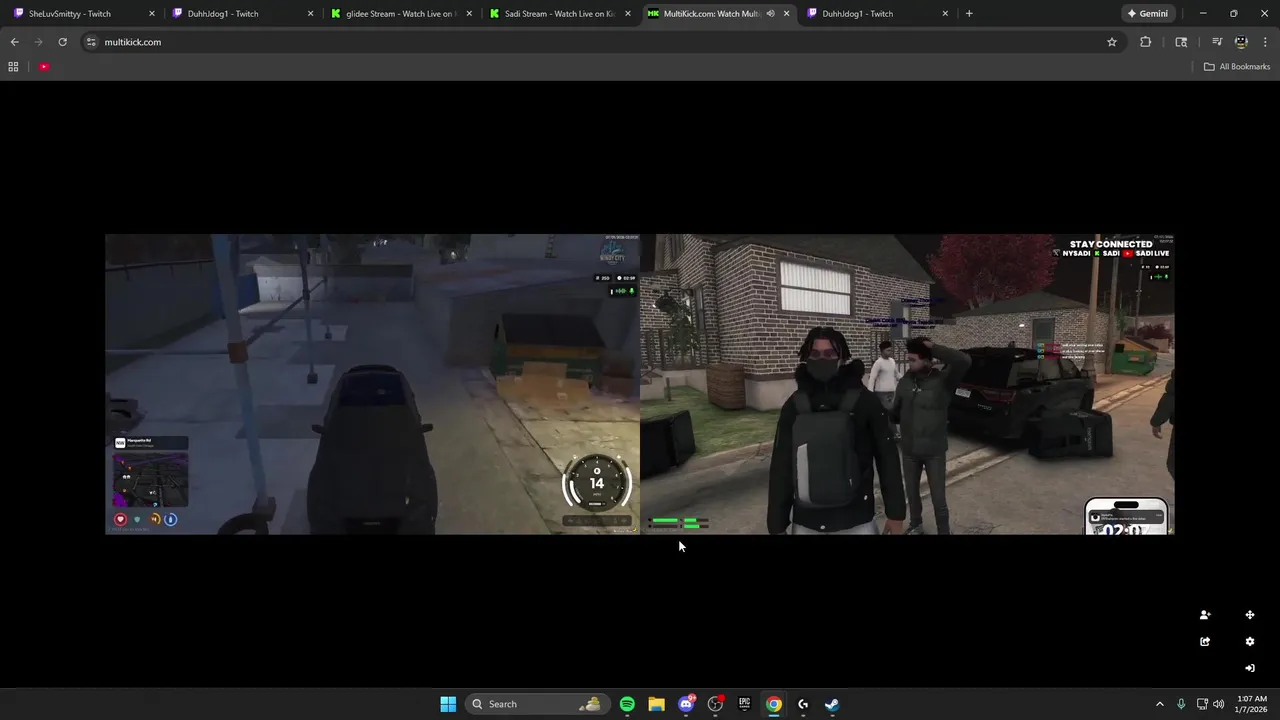Image resolution: width=1280 pixels, height=720 pixels.
Task: Open Logitech G HUB from the taskbar
Action: point(802,704)
